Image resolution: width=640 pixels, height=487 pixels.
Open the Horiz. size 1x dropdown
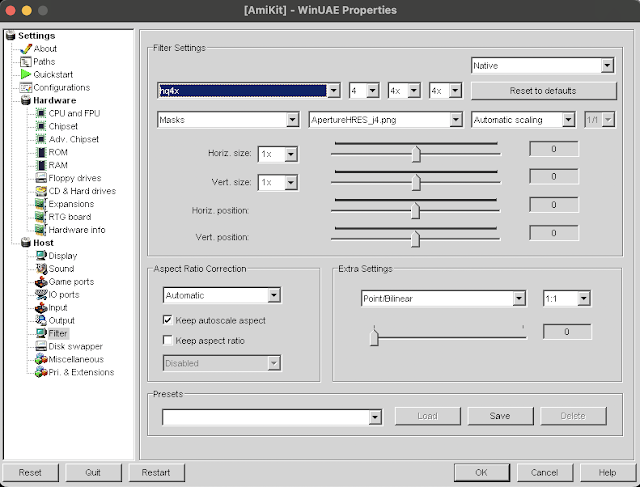click(x=291, y=154)
